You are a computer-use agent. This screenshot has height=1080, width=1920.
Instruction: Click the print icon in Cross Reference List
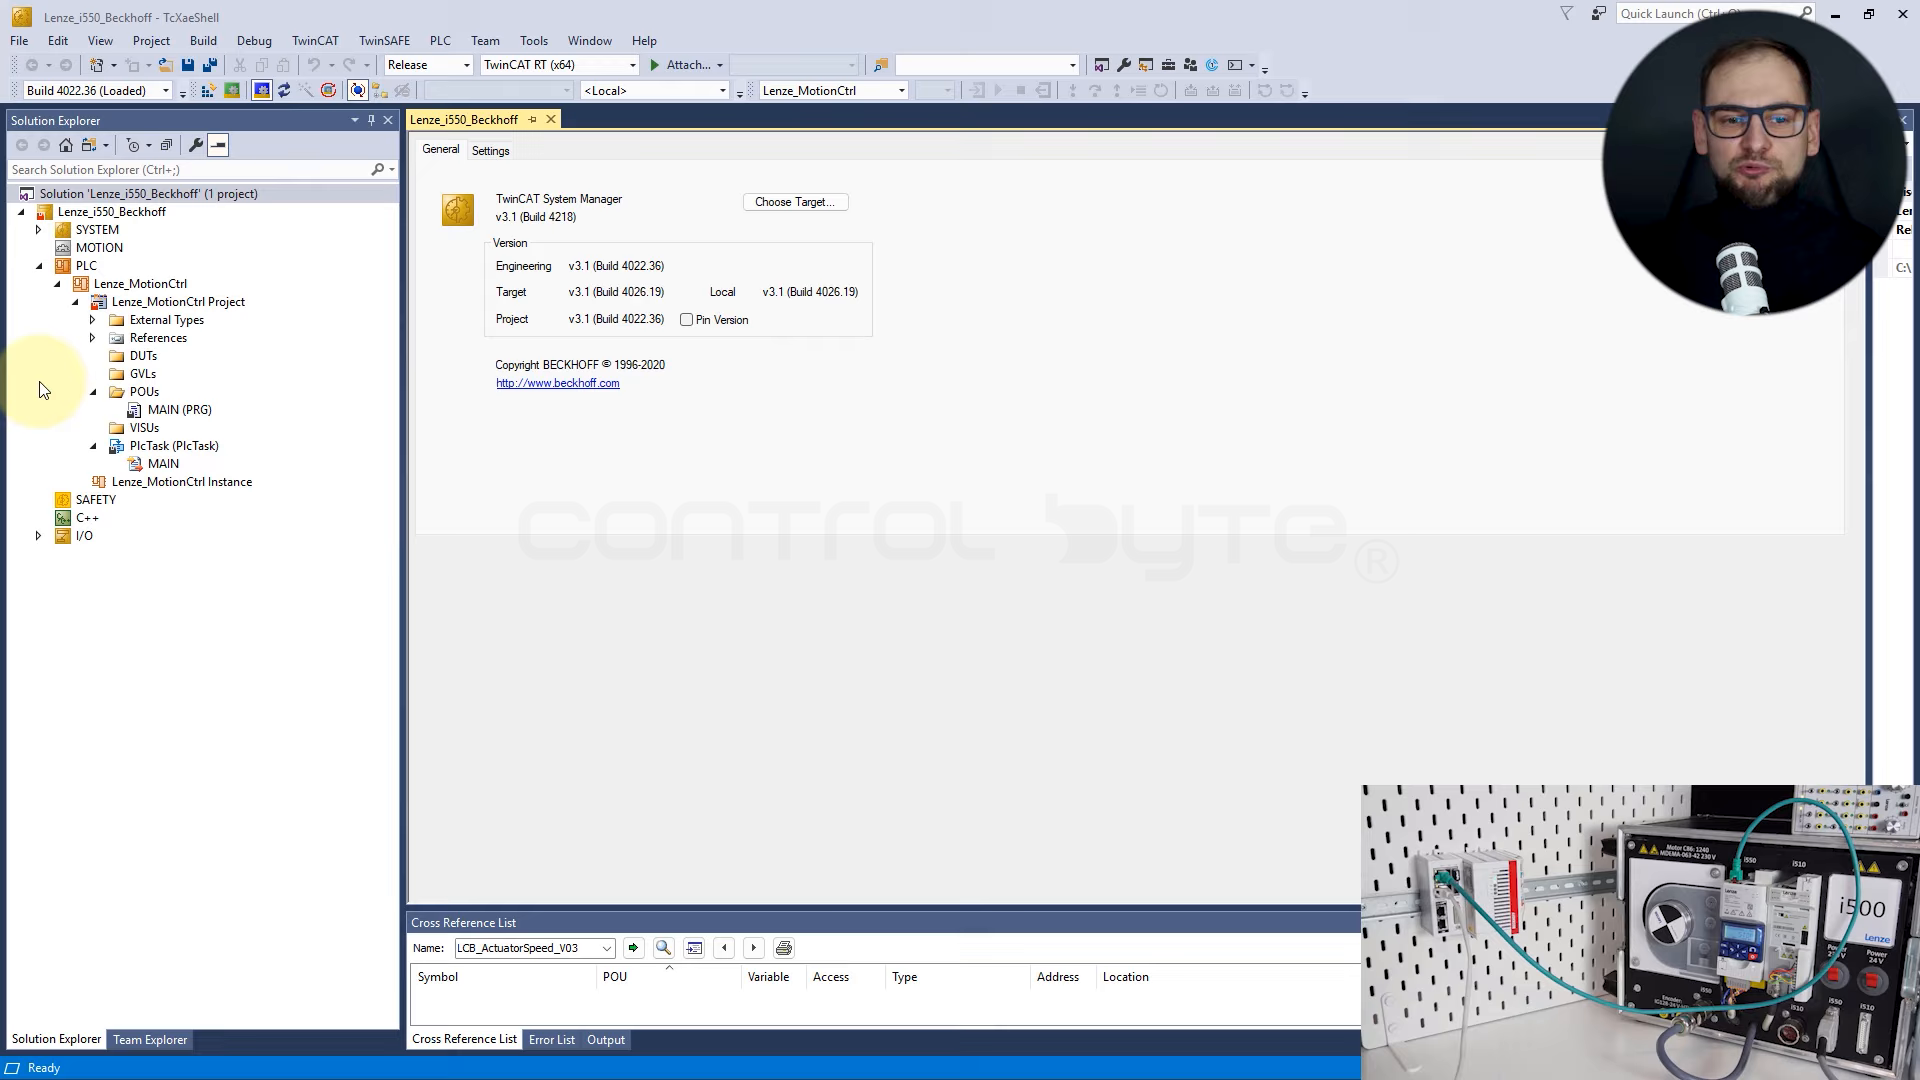click(x=784, y=948)
